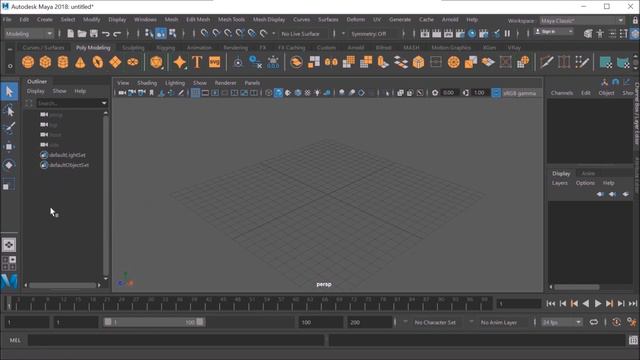Click the Freeze Transformations shelf icon
640x360 pixels.
pos(273,62)
